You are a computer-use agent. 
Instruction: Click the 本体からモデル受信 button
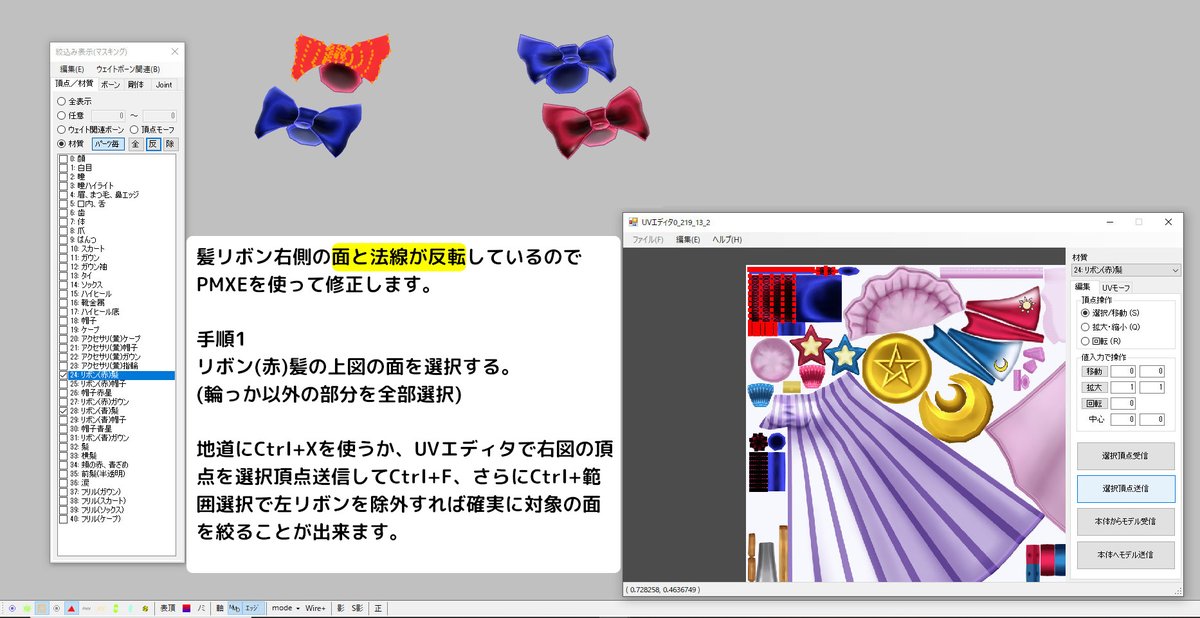1125,522
